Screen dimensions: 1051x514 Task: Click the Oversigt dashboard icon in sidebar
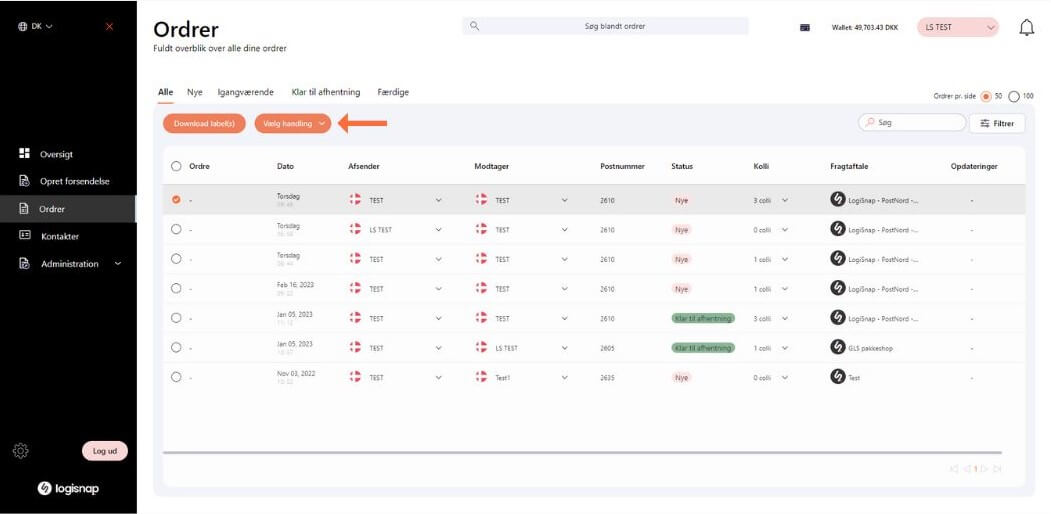pos(25,154)
